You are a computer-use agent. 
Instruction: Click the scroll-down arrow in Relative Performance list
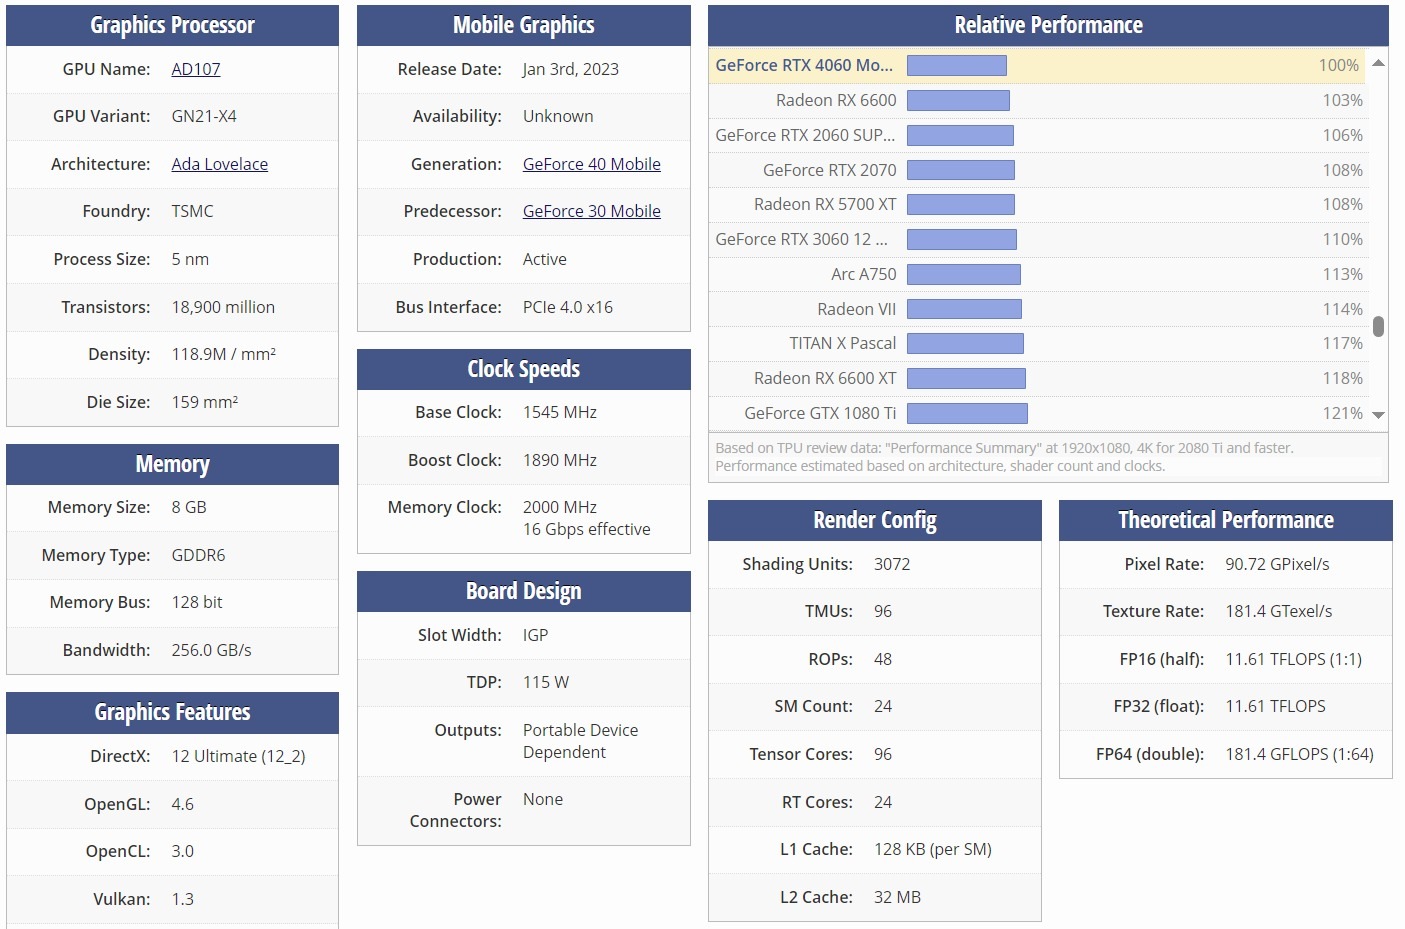1378,415
